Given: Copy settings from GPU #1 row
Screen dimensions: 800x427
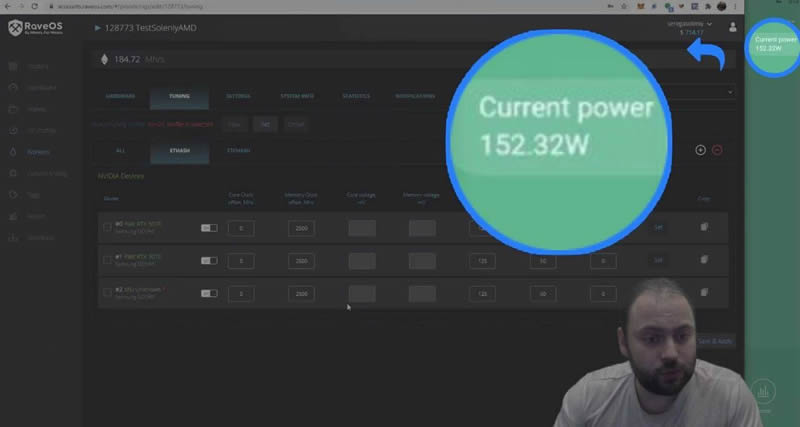Looking at the screenshot, I should pyautogui.click(x=704, y=260).
